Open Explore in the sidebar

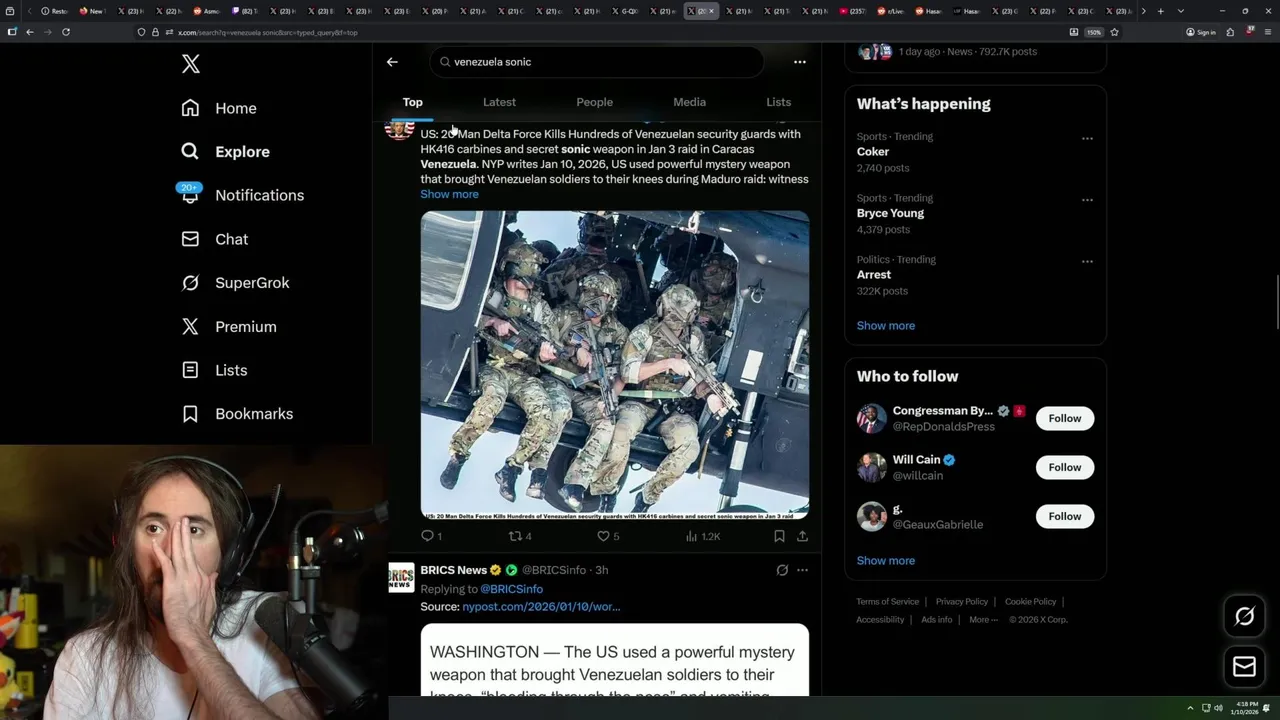226,152
